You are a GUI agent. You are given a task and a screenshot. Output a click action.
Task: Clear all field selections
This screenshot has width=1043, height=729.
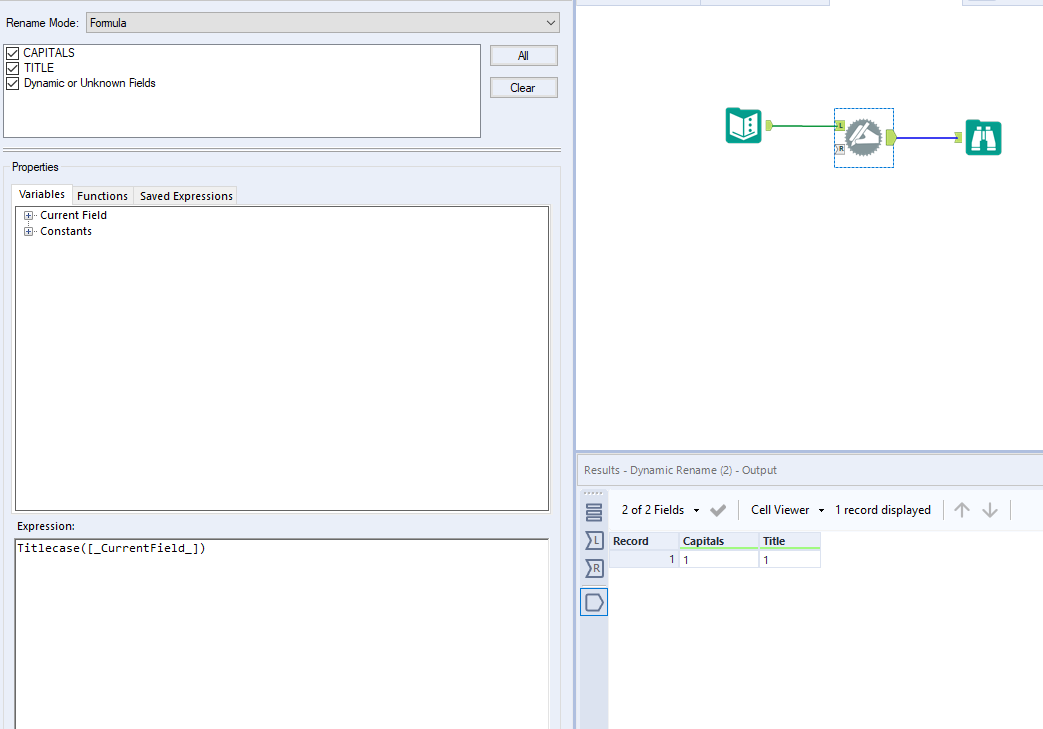tap(523, 87)
